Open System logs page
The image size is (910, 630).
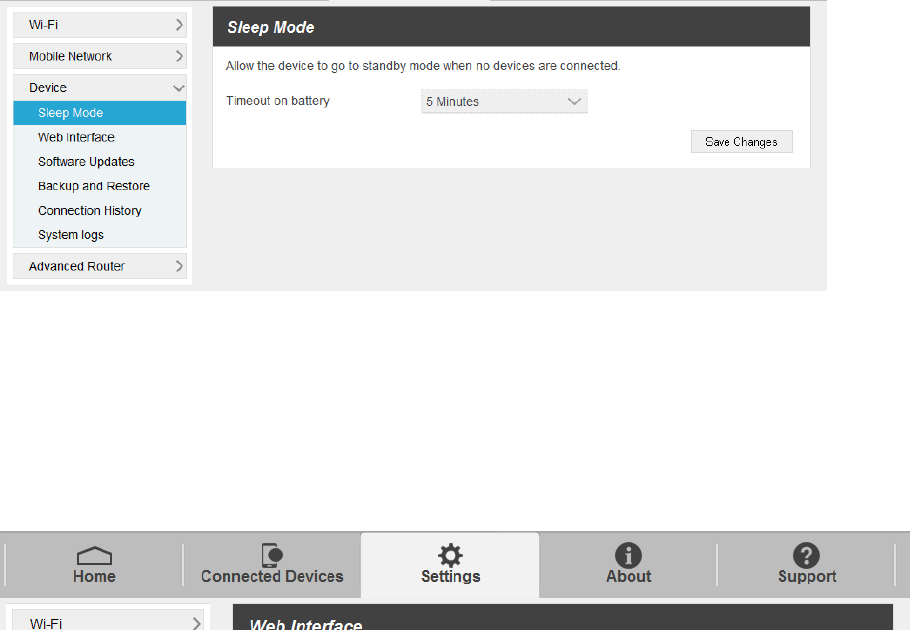(x=100, y=235)
